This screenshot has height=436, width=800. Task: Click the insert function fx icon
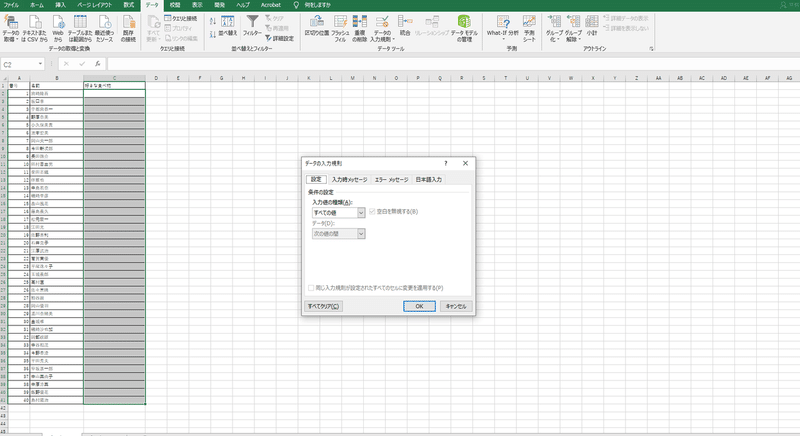click(97, 64)
